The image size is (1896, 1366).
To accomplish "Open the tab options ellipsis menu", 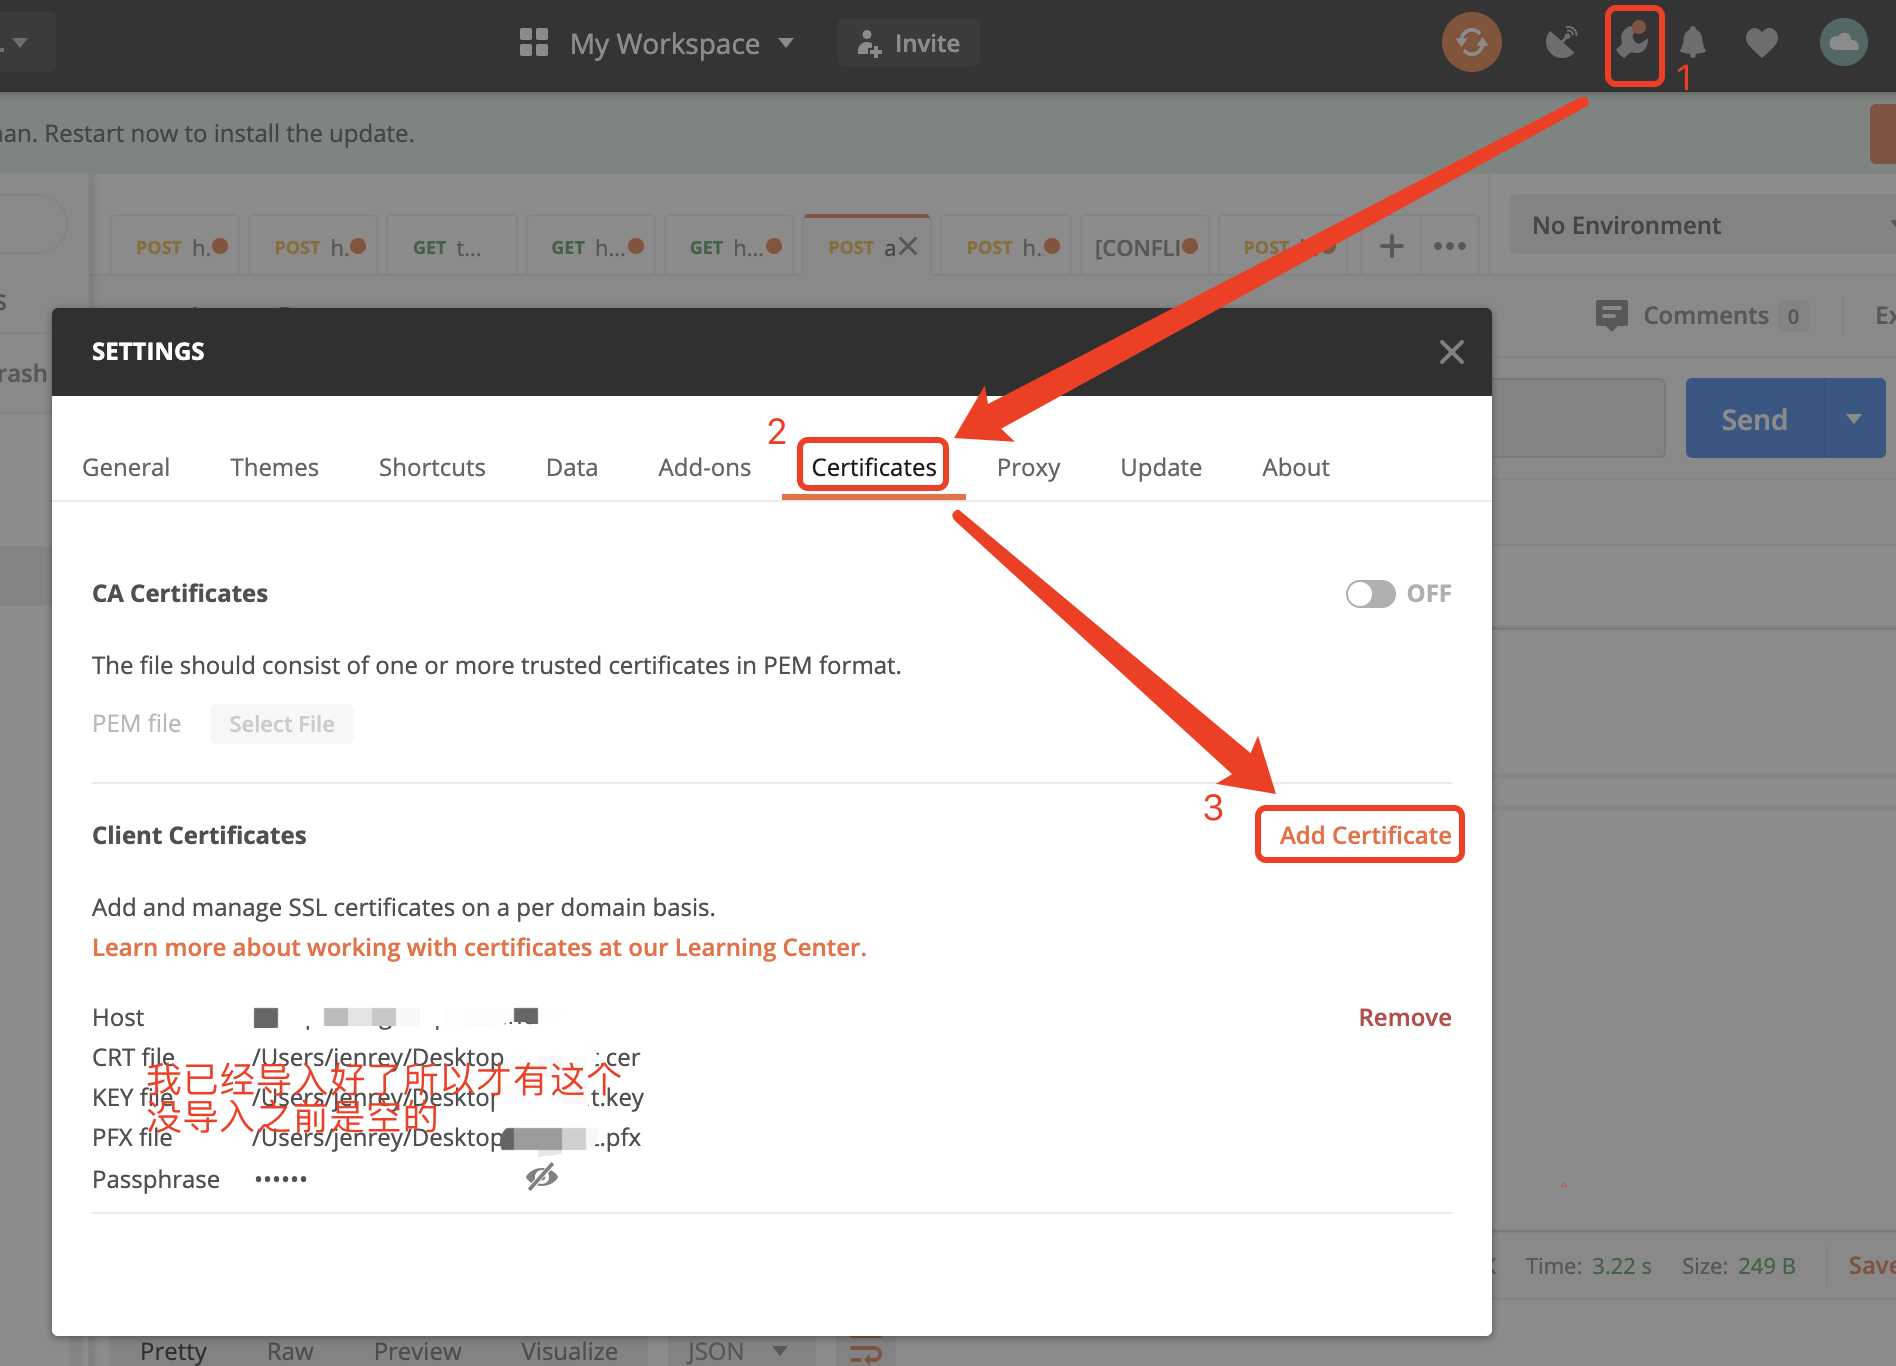I will pos(1449,246).
